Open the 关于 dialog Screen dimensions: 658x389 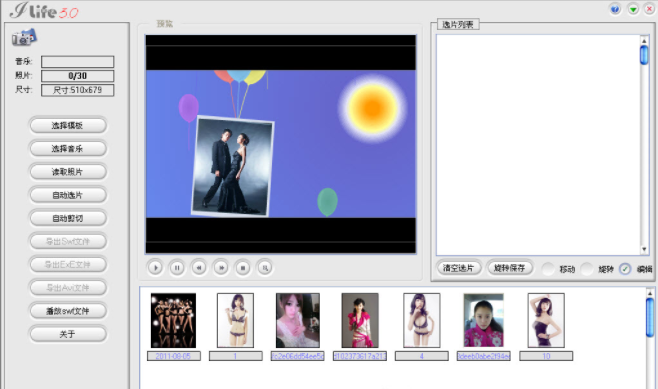tap(68, 334)
